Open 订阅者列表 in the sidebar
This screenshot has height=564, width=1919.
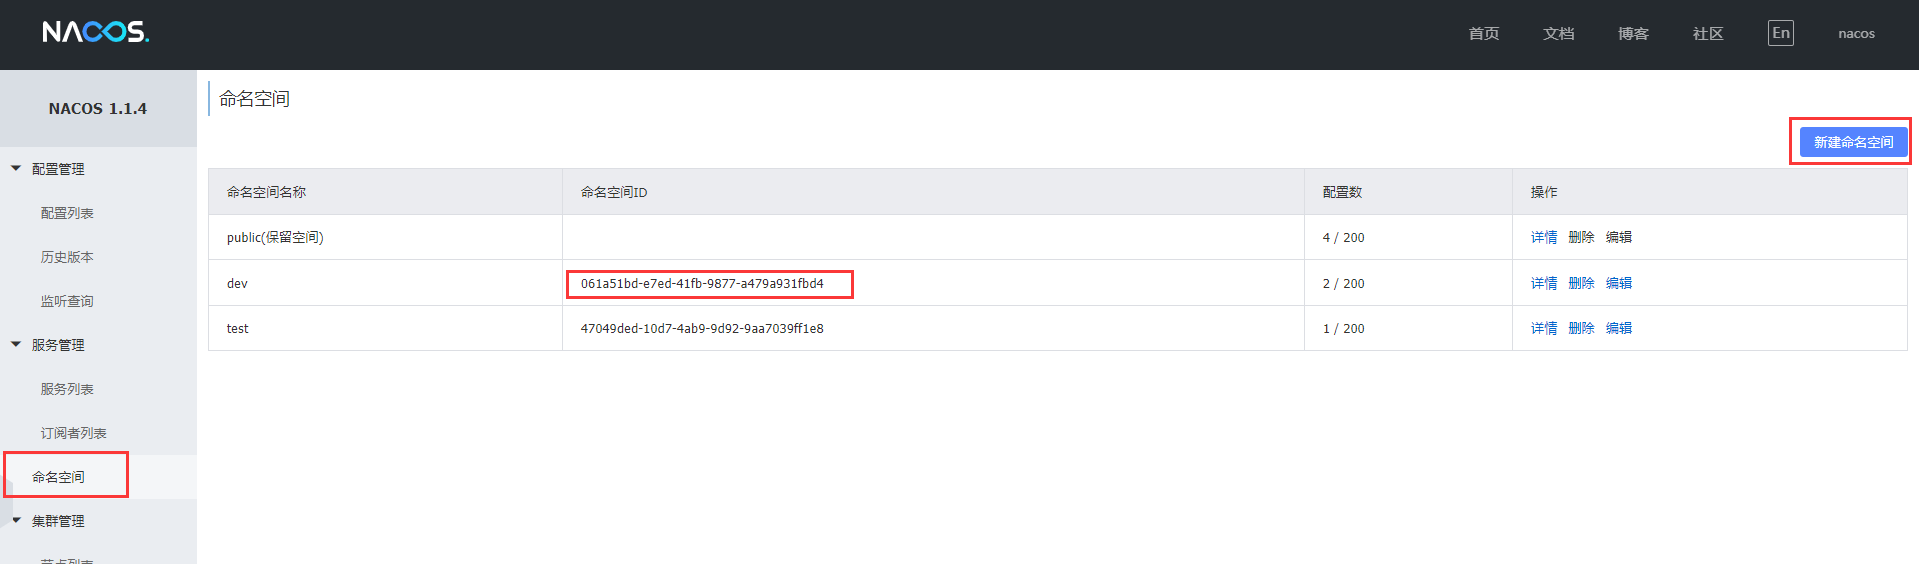point(73,433)
